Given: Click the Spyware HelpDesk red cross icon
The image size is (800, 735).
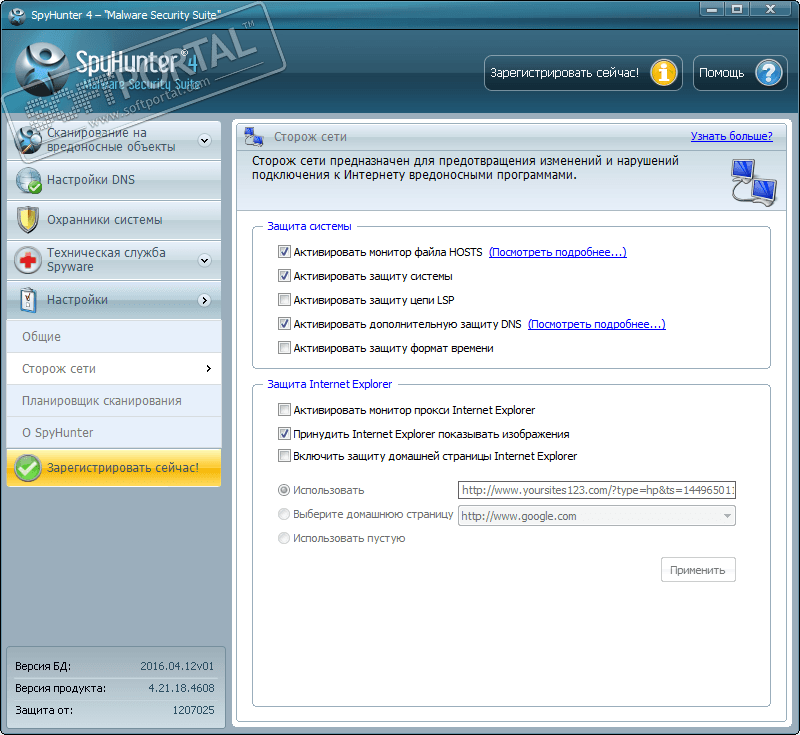Looking at the screenshot, I should click(28, 260).
